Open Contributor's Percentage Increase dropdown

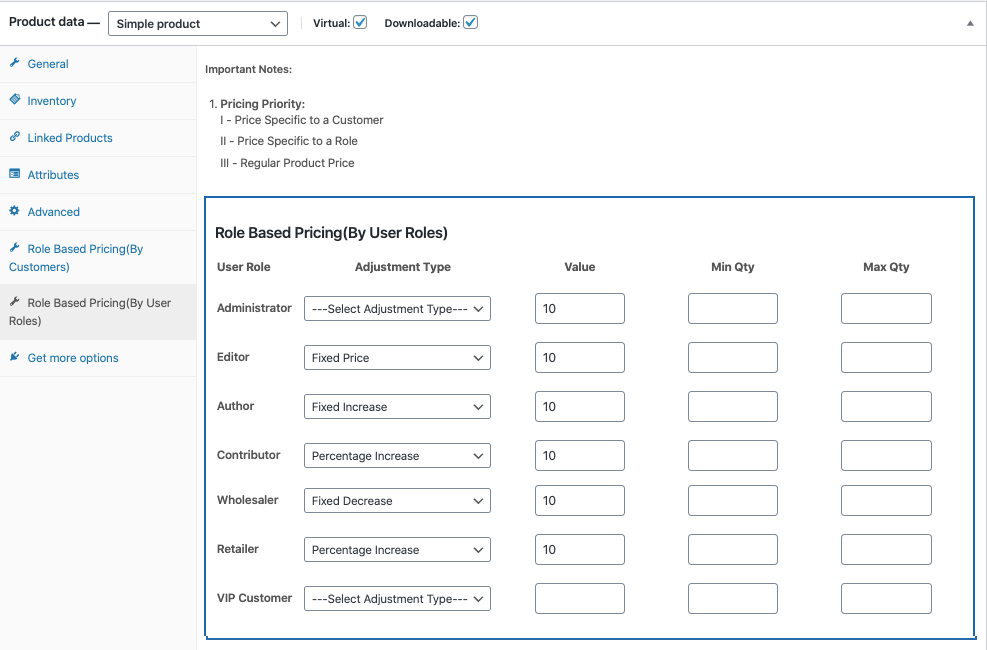pyautogui.click(x=397, y=455)
